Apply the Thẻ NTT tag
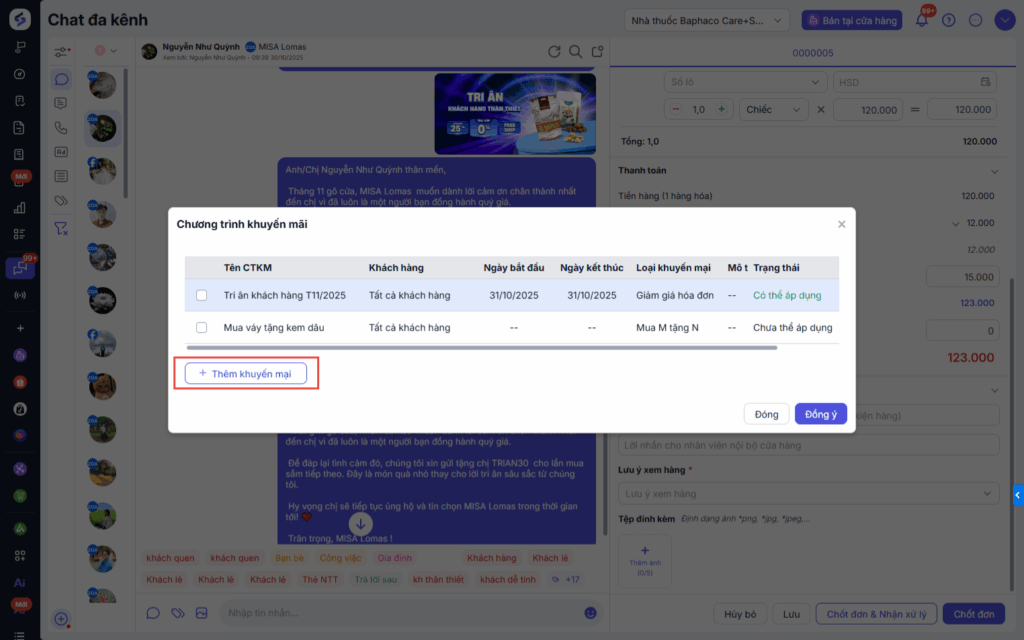 (x=320, y=579)
